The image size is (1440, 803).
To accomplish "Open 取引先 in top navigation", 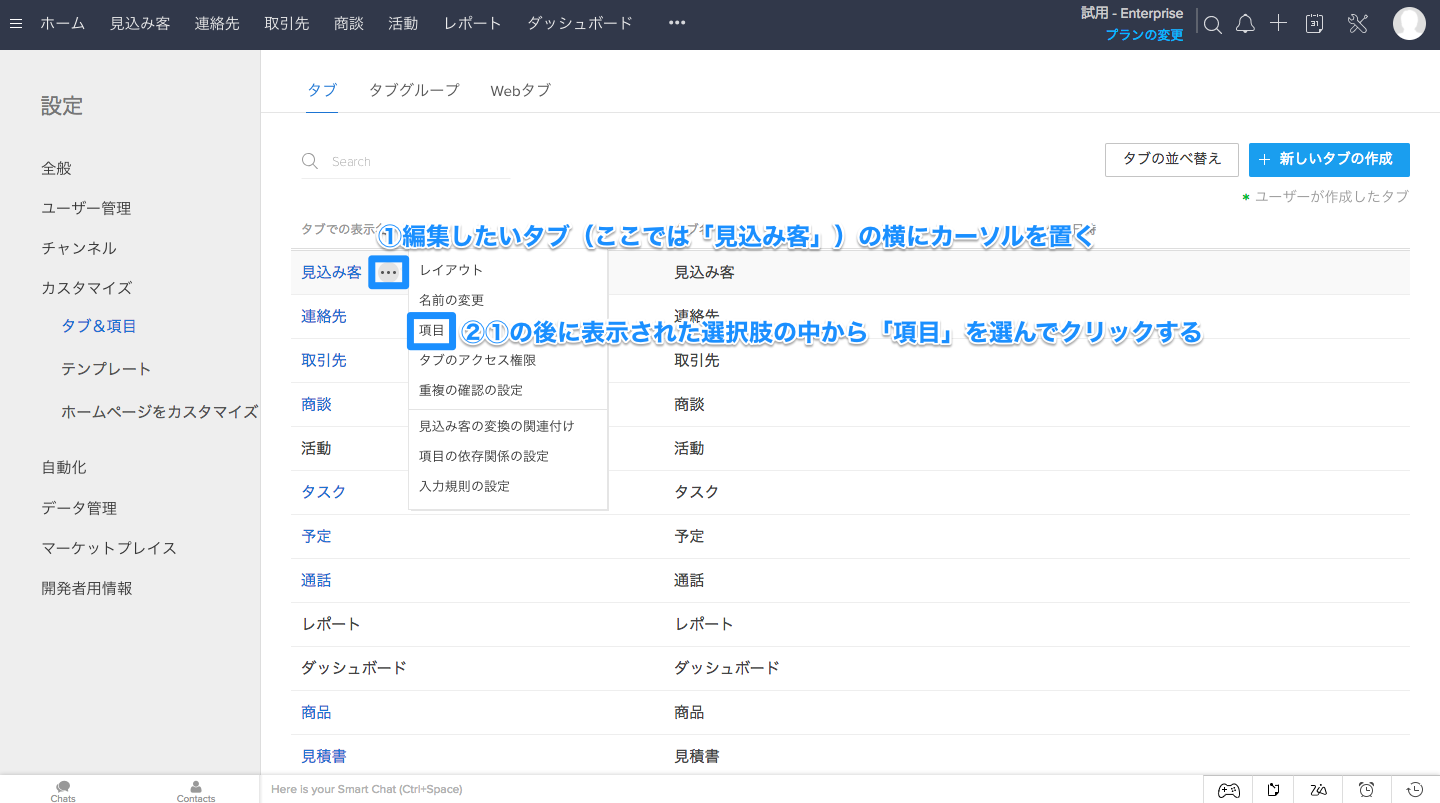I will point(287,23).
